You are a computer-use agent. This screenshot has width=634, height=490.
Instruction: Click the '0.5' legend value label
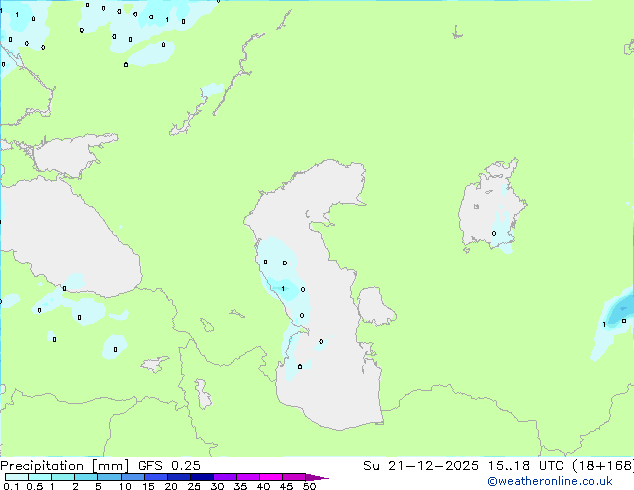35,486
